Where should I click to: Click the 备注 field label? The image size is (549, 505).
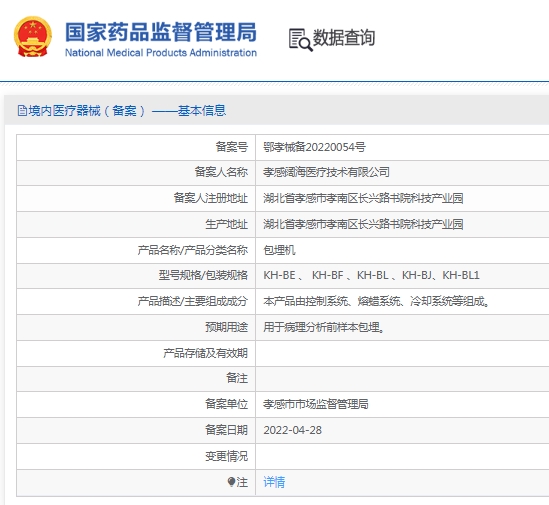point(237,378)
